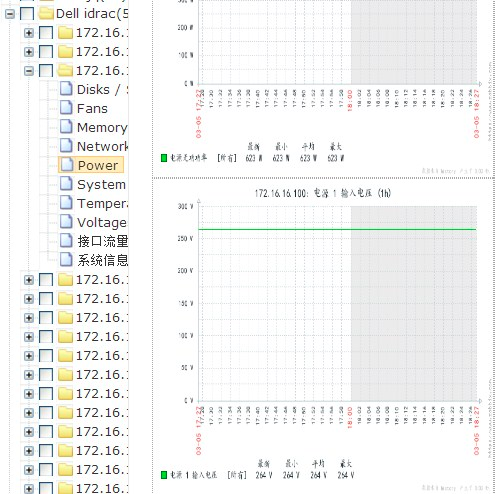Open the Temper… page icon

tap(66, 203)
